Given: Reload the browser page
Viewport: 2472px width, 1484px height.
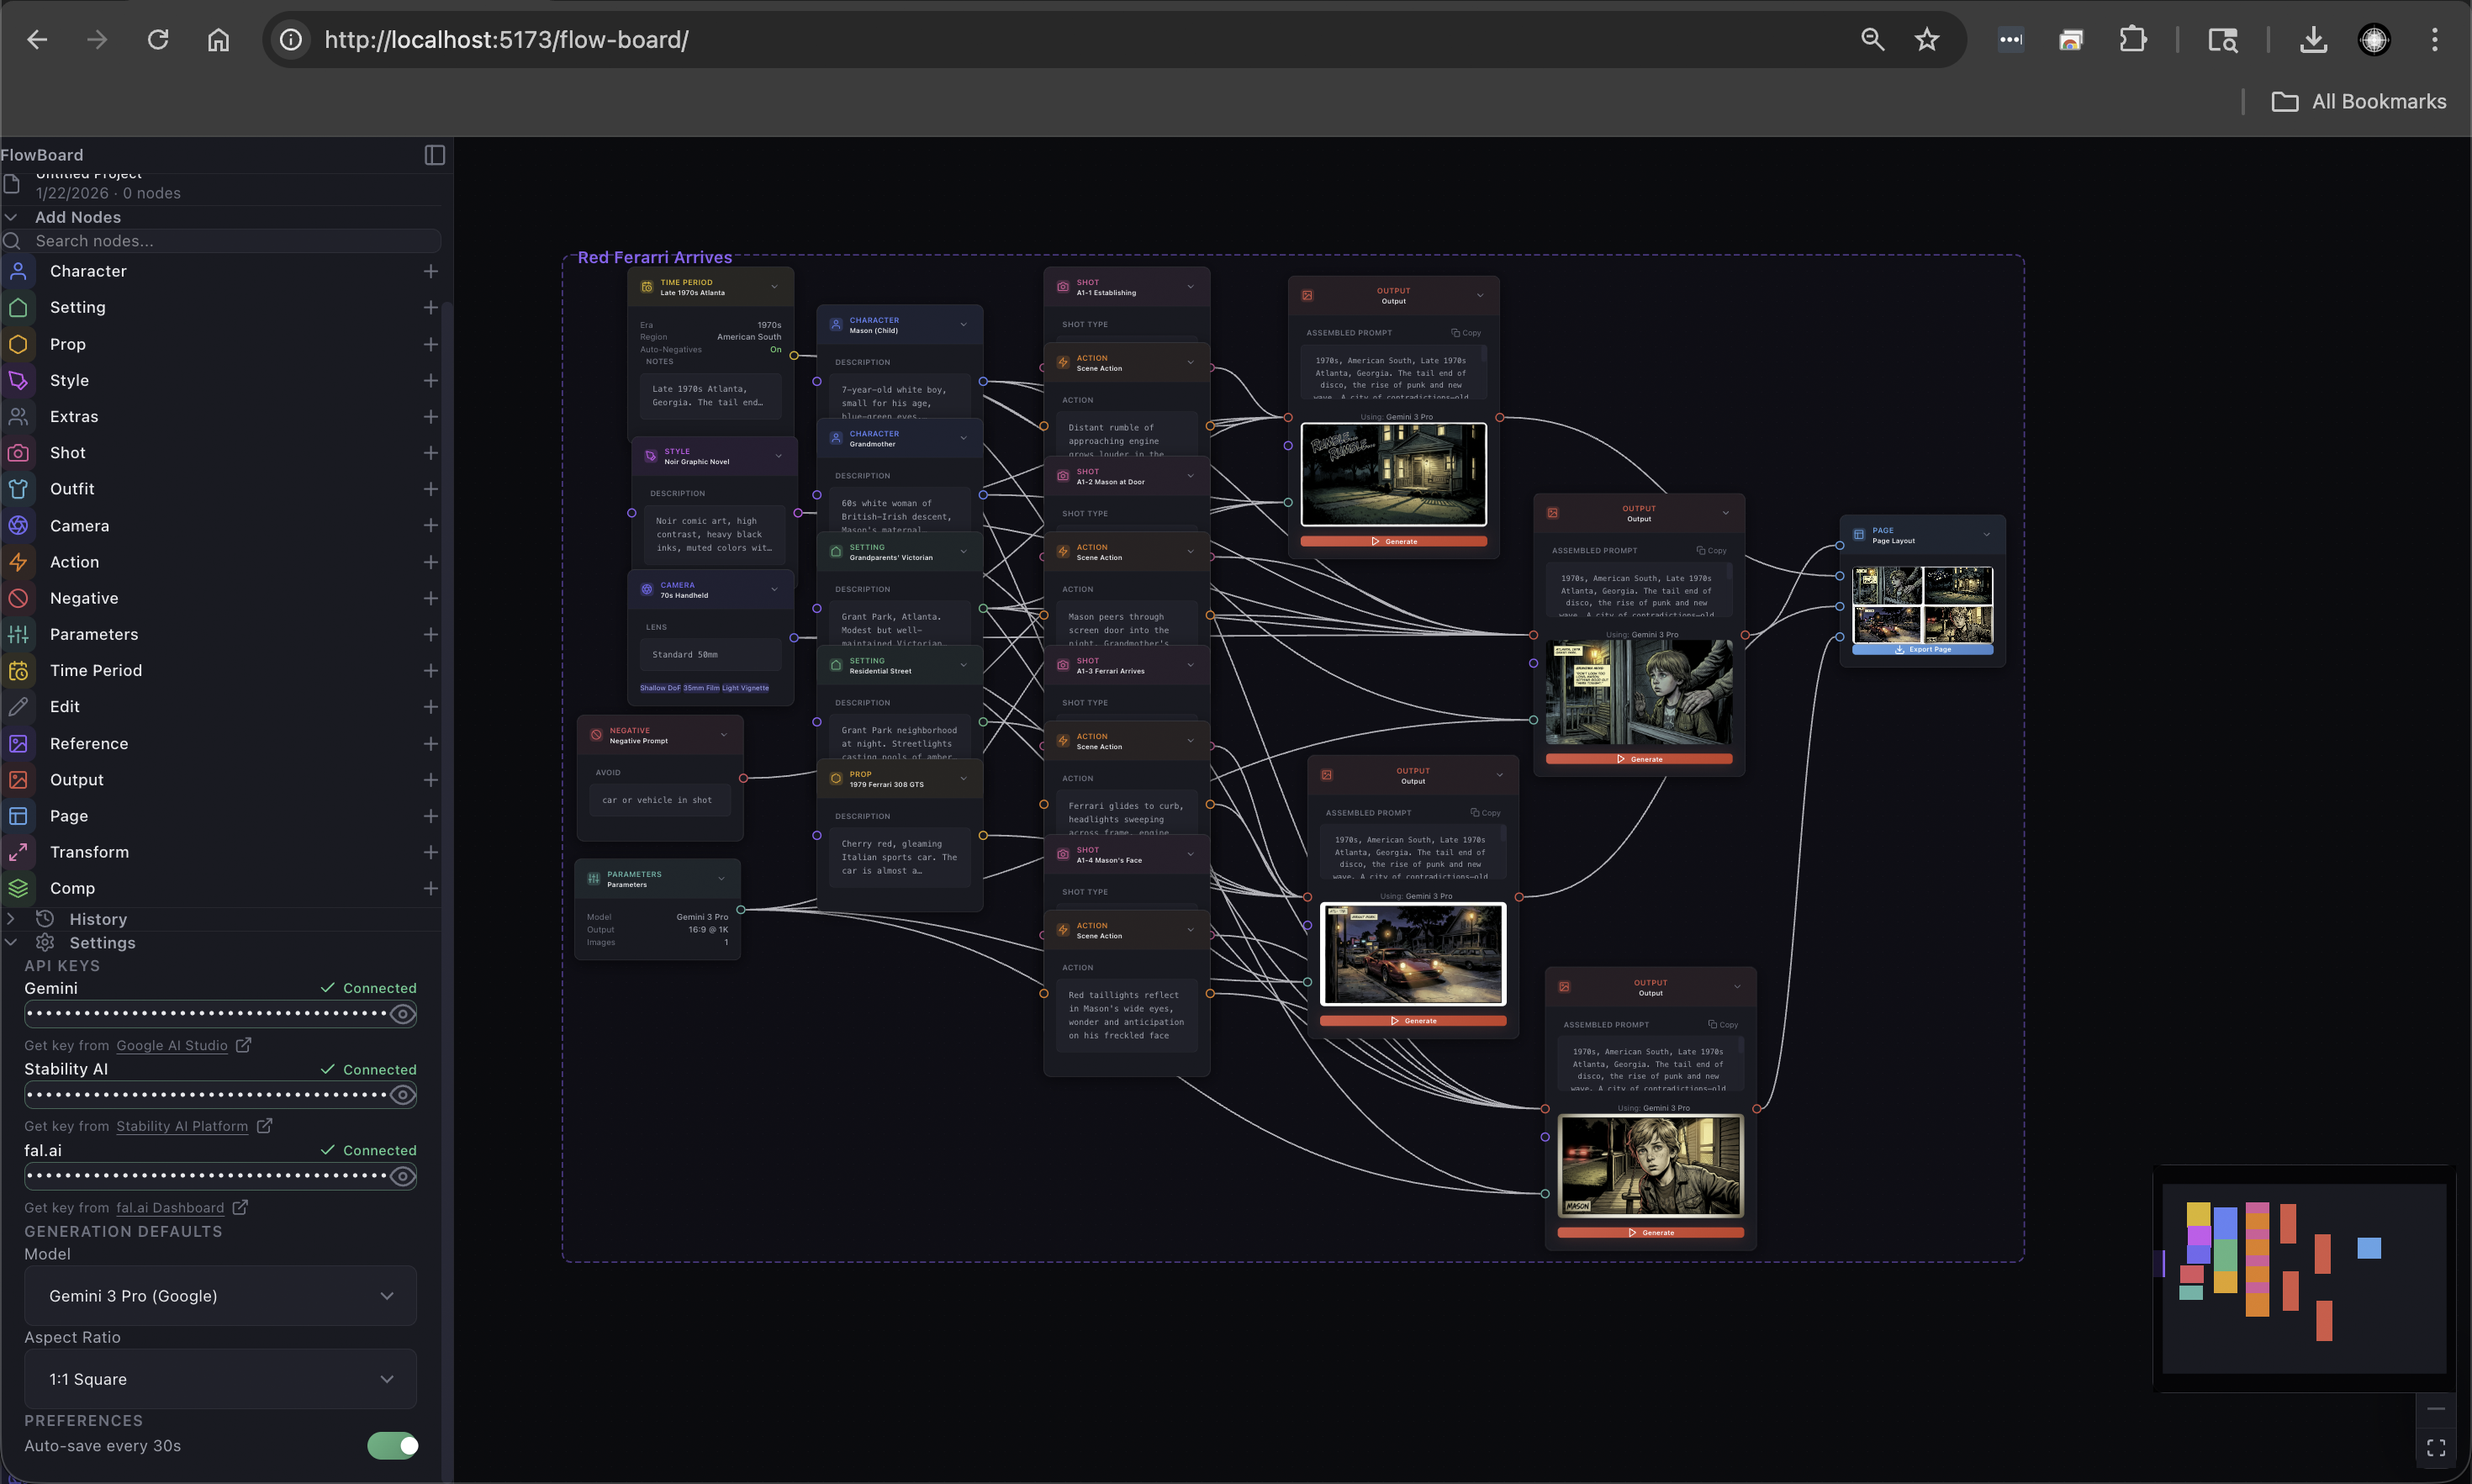Looking at the screenshot, I should tap(158, 40).
